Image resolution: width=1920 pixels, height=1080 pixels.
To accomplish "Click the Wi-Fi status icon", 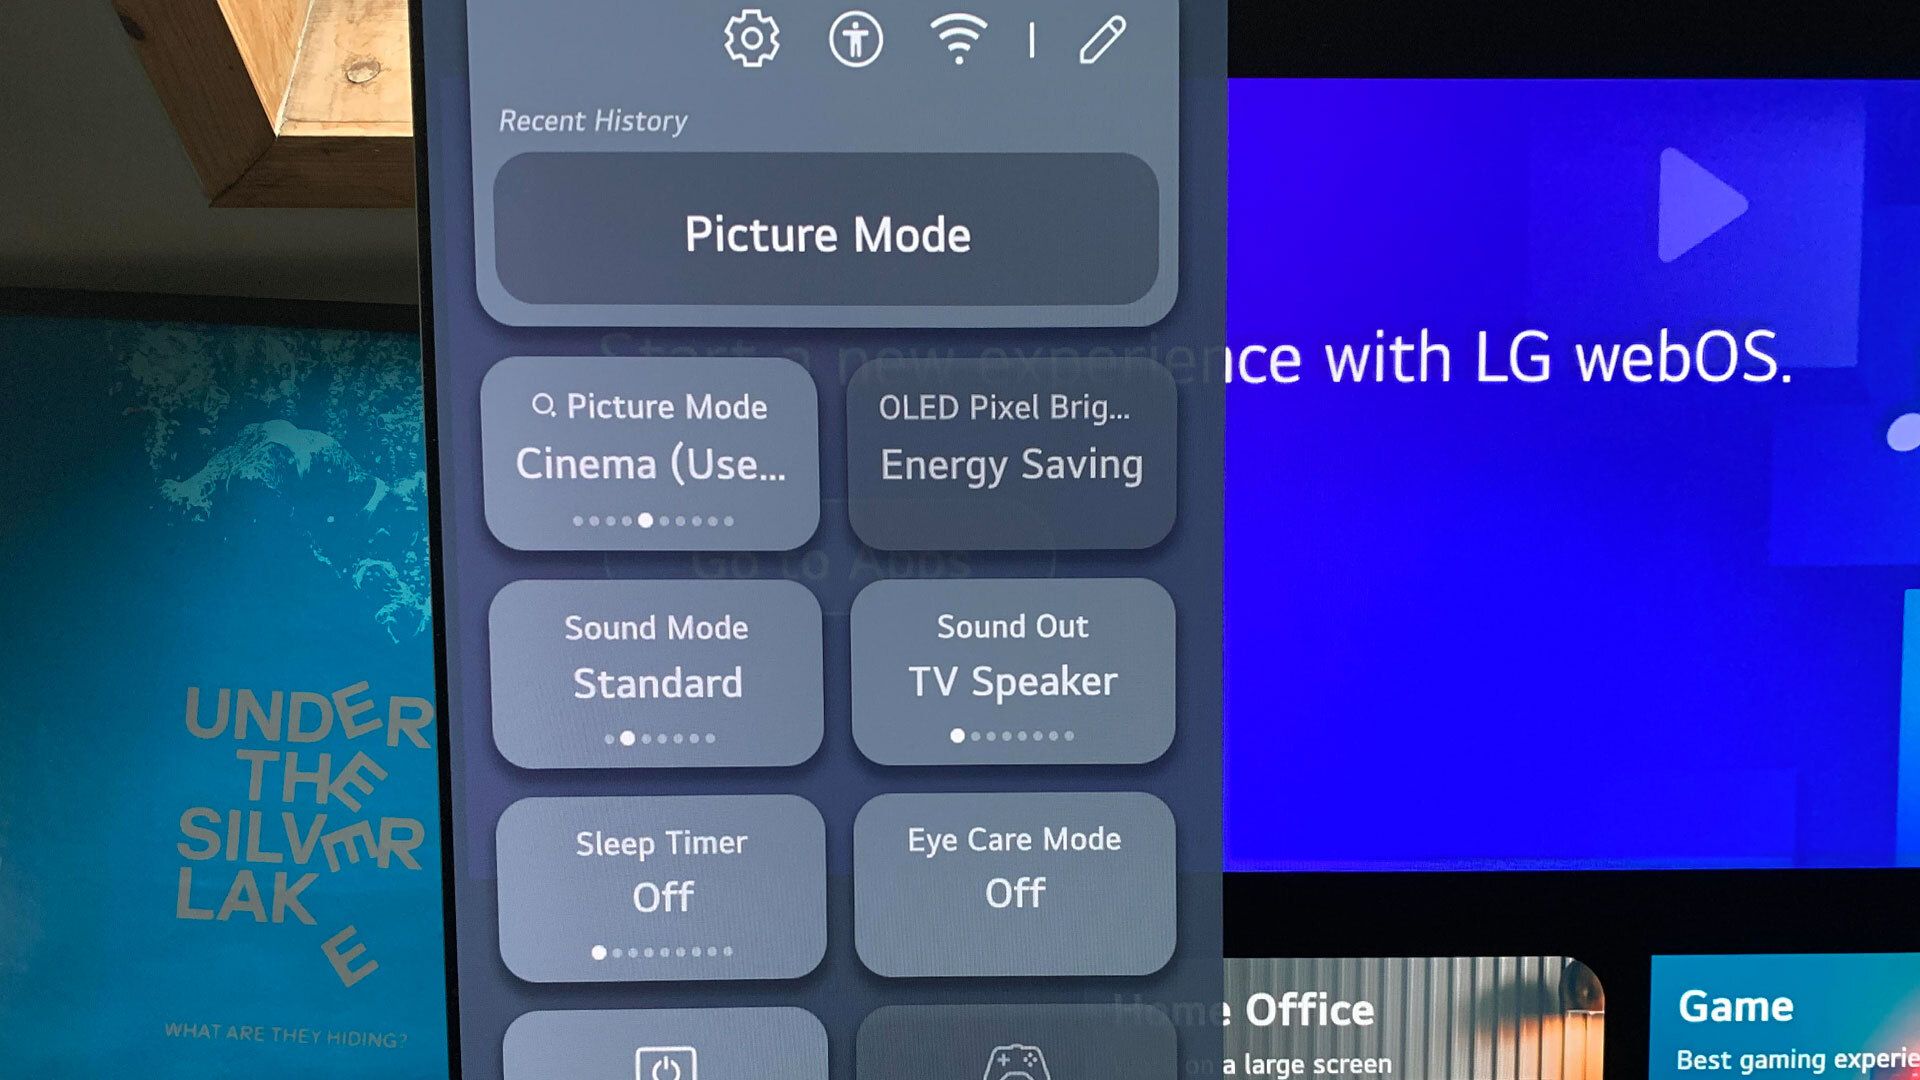I will [957, 41].
